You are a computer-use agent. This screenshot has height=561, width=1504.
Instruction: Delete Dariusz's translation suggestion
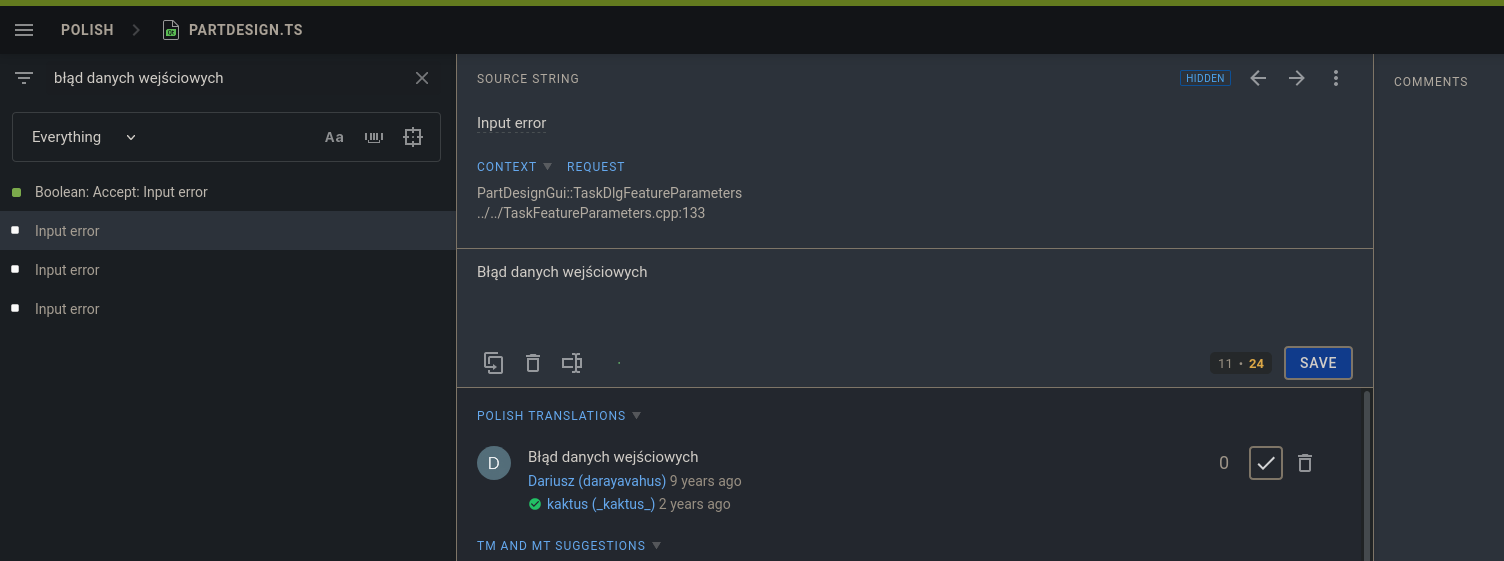click(1305, 463)
